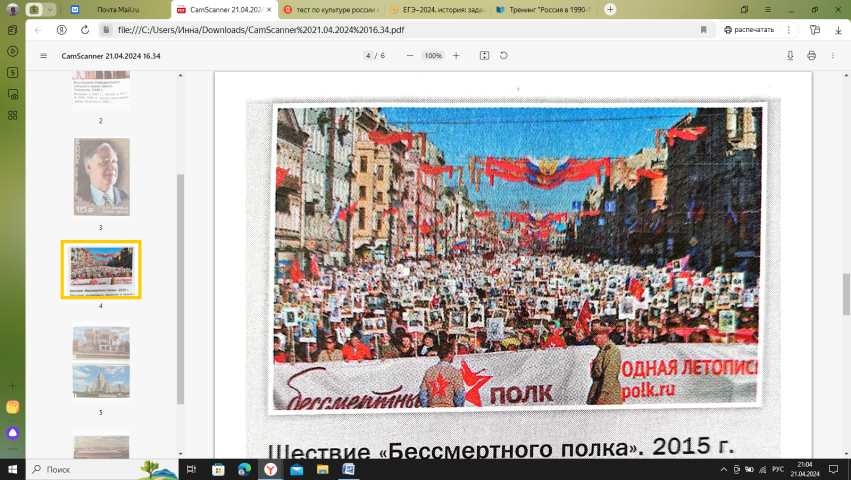Open Microsoft Store from taskbar
The height and width of the screenshot is (480, 851).
click(218, 469)
